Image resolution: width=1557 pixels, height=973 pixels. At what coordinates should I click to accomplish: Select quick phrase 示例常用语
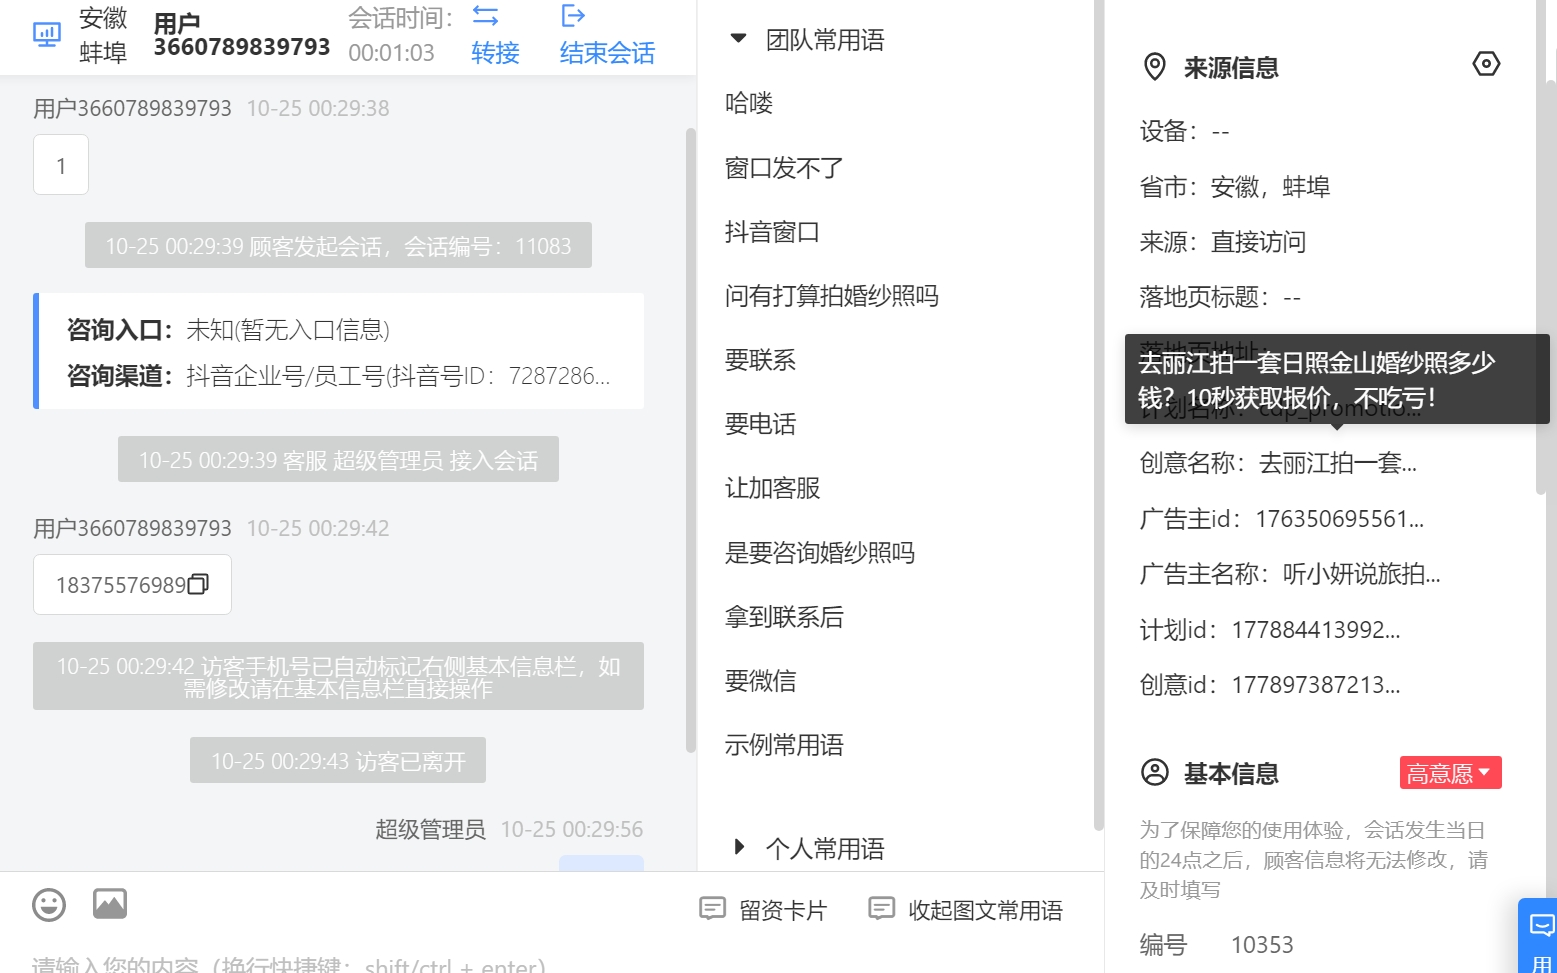(x=784, y=745)
